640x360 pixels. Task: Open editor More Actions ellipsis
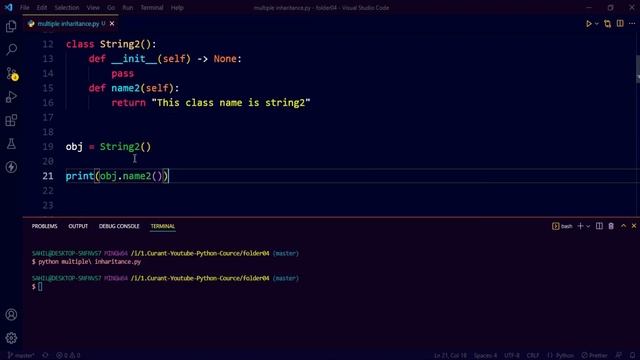(632, 23)
